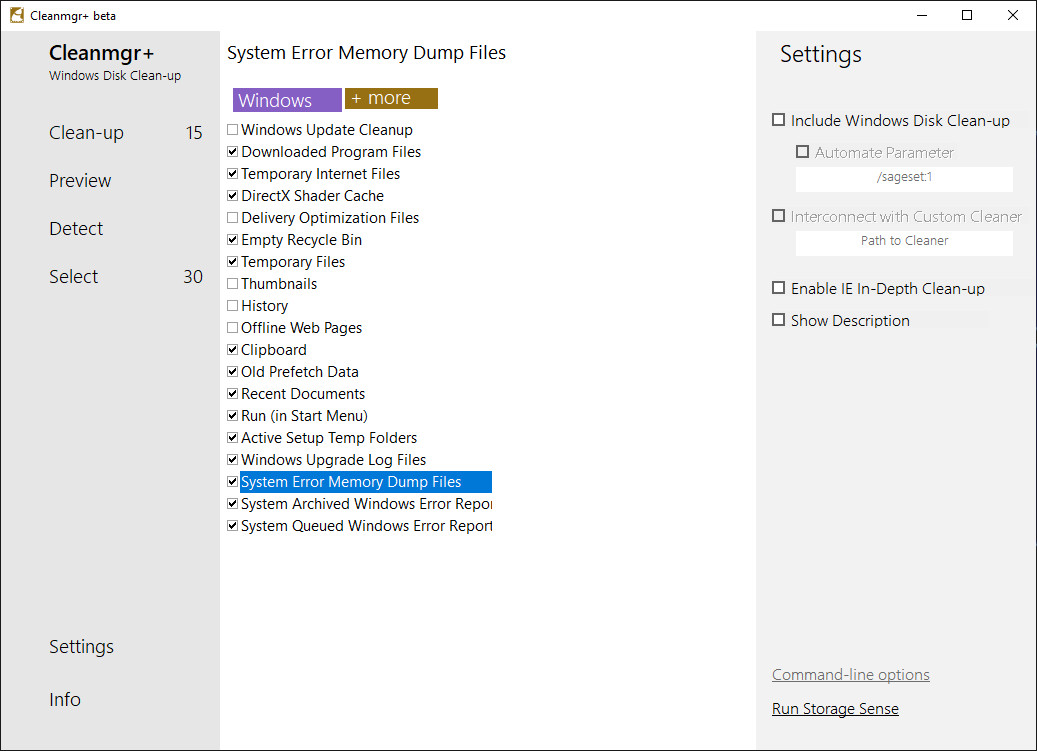Click the Clean-up count 15
This screenshot has height=751, width=1037.
click(x=194, y=133)
